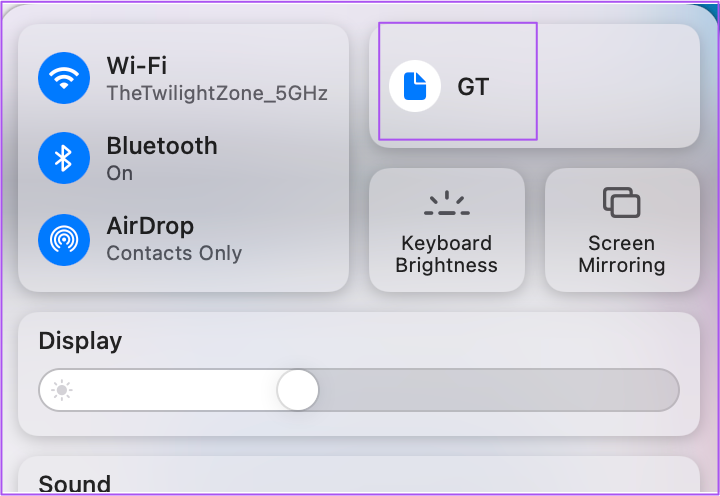Open AirDrop options via Contacts Only label

point(174,253)
